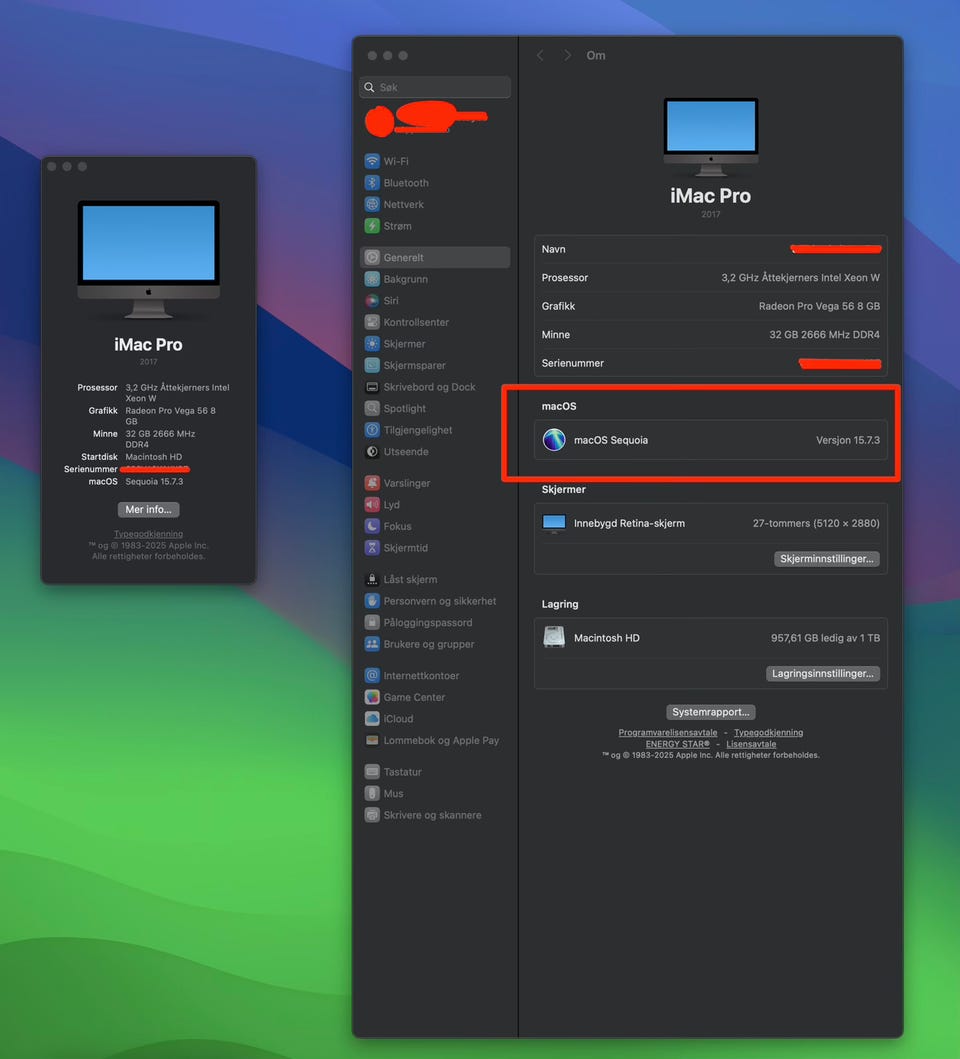Click the Skrivebord og Dock icon
This screenshot has width=960, height=1059.
pos(372,387)
